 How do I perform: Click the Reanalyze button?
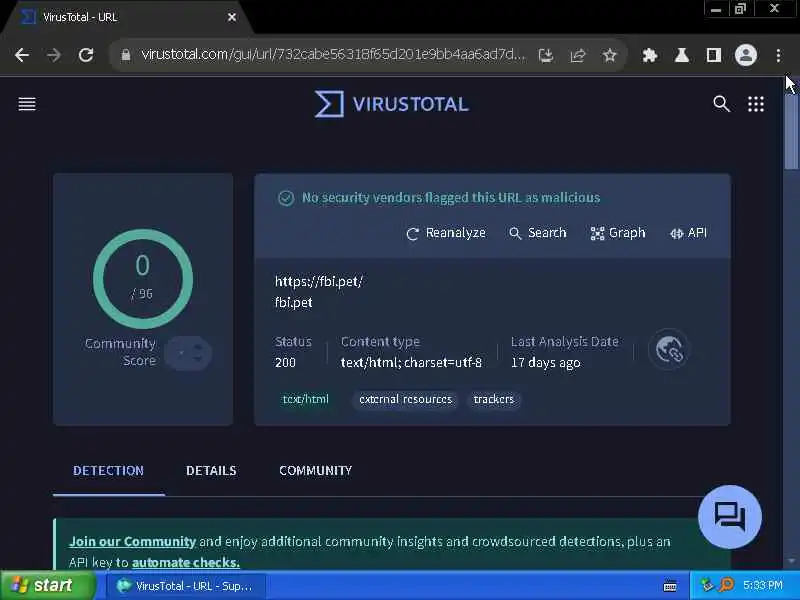(446, 233)
